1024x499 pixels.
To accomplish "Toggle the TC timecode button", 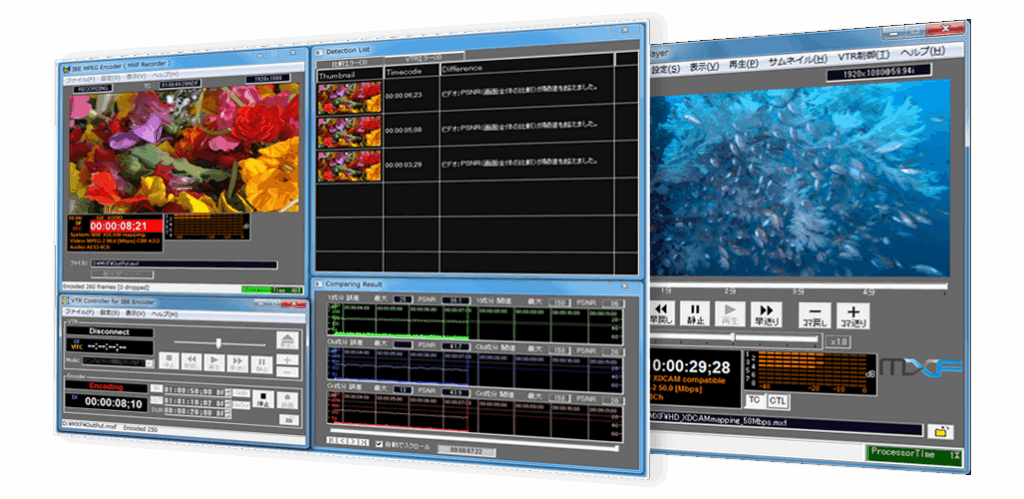I will (x=753, y=400).
